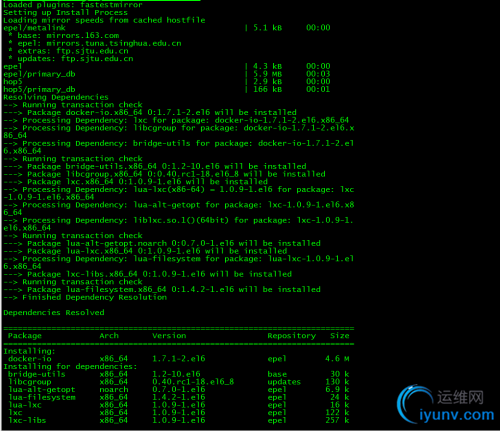Screen dimensions: 500x431
Task: Click the 'Version' column header
Action: pos(169,336)
